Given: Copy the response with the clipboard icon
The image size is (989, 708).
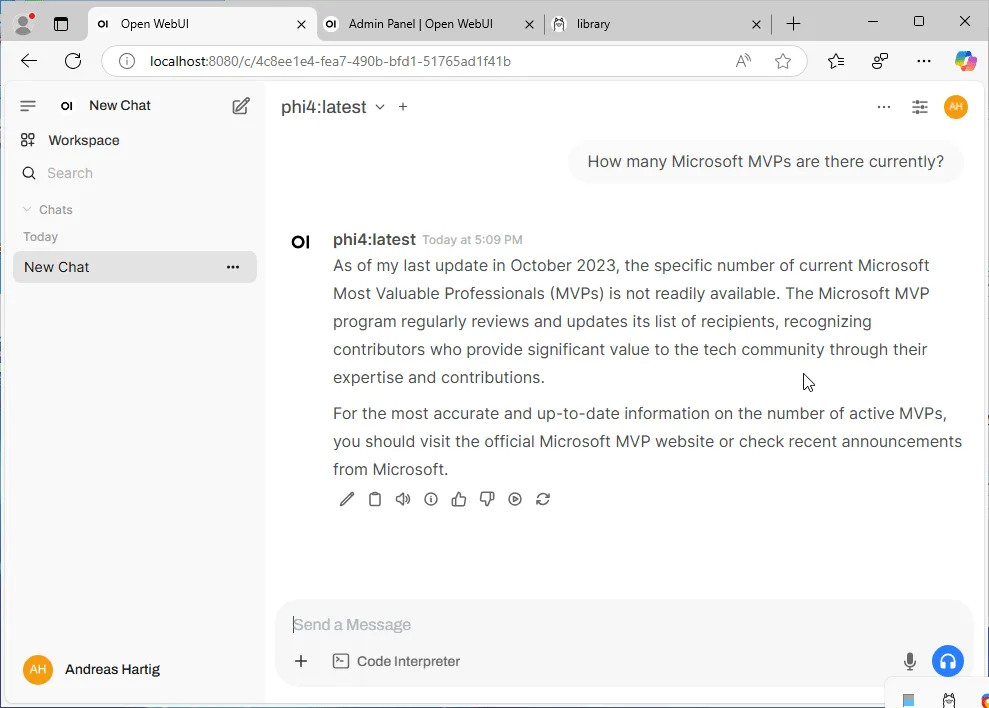Looking at the screenshot, I should tap(375, 500).
